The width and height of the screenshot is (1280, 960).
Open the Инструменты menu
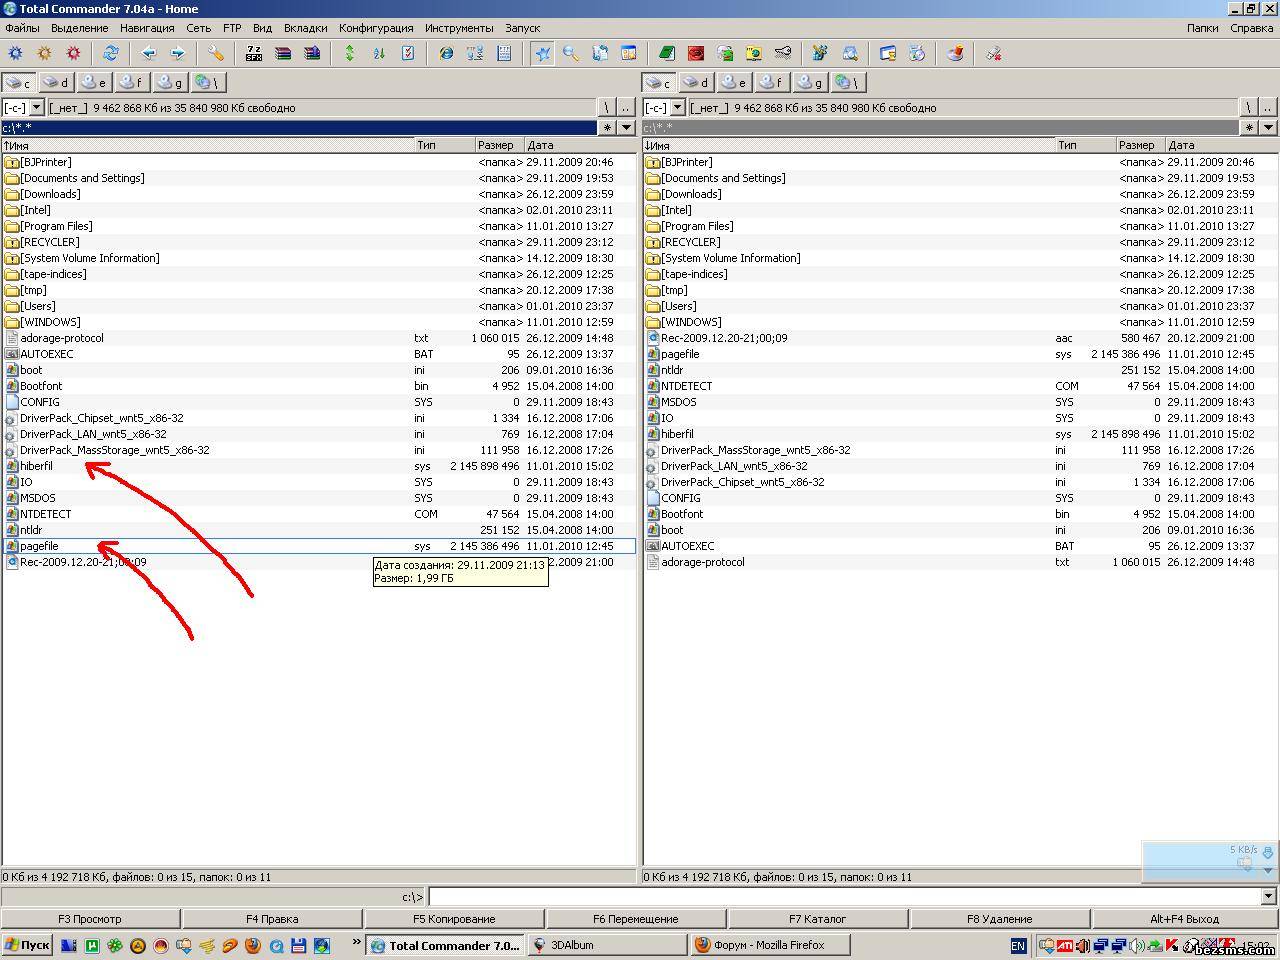[459, 28]
